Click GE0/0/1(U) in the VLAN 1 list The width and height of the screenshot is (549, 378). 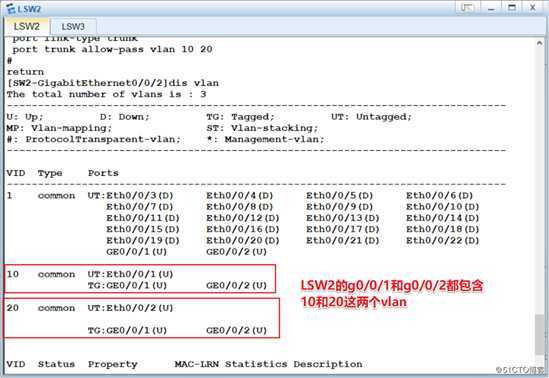pos(137,252)
